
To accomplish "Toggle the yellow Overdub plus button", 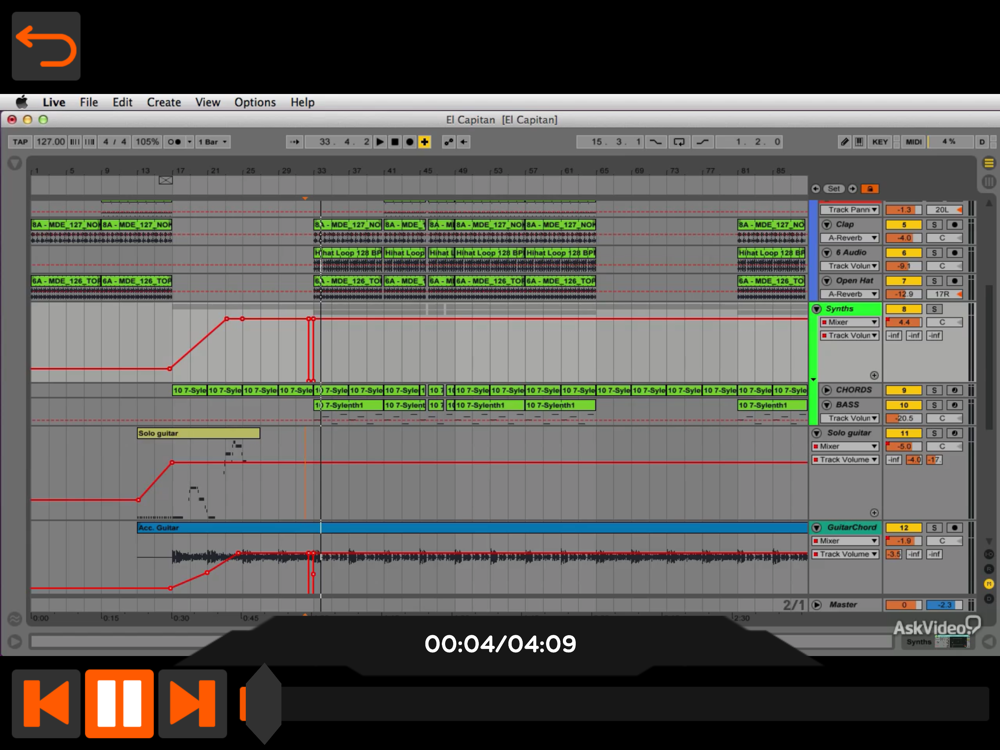I will click(425, 142).
